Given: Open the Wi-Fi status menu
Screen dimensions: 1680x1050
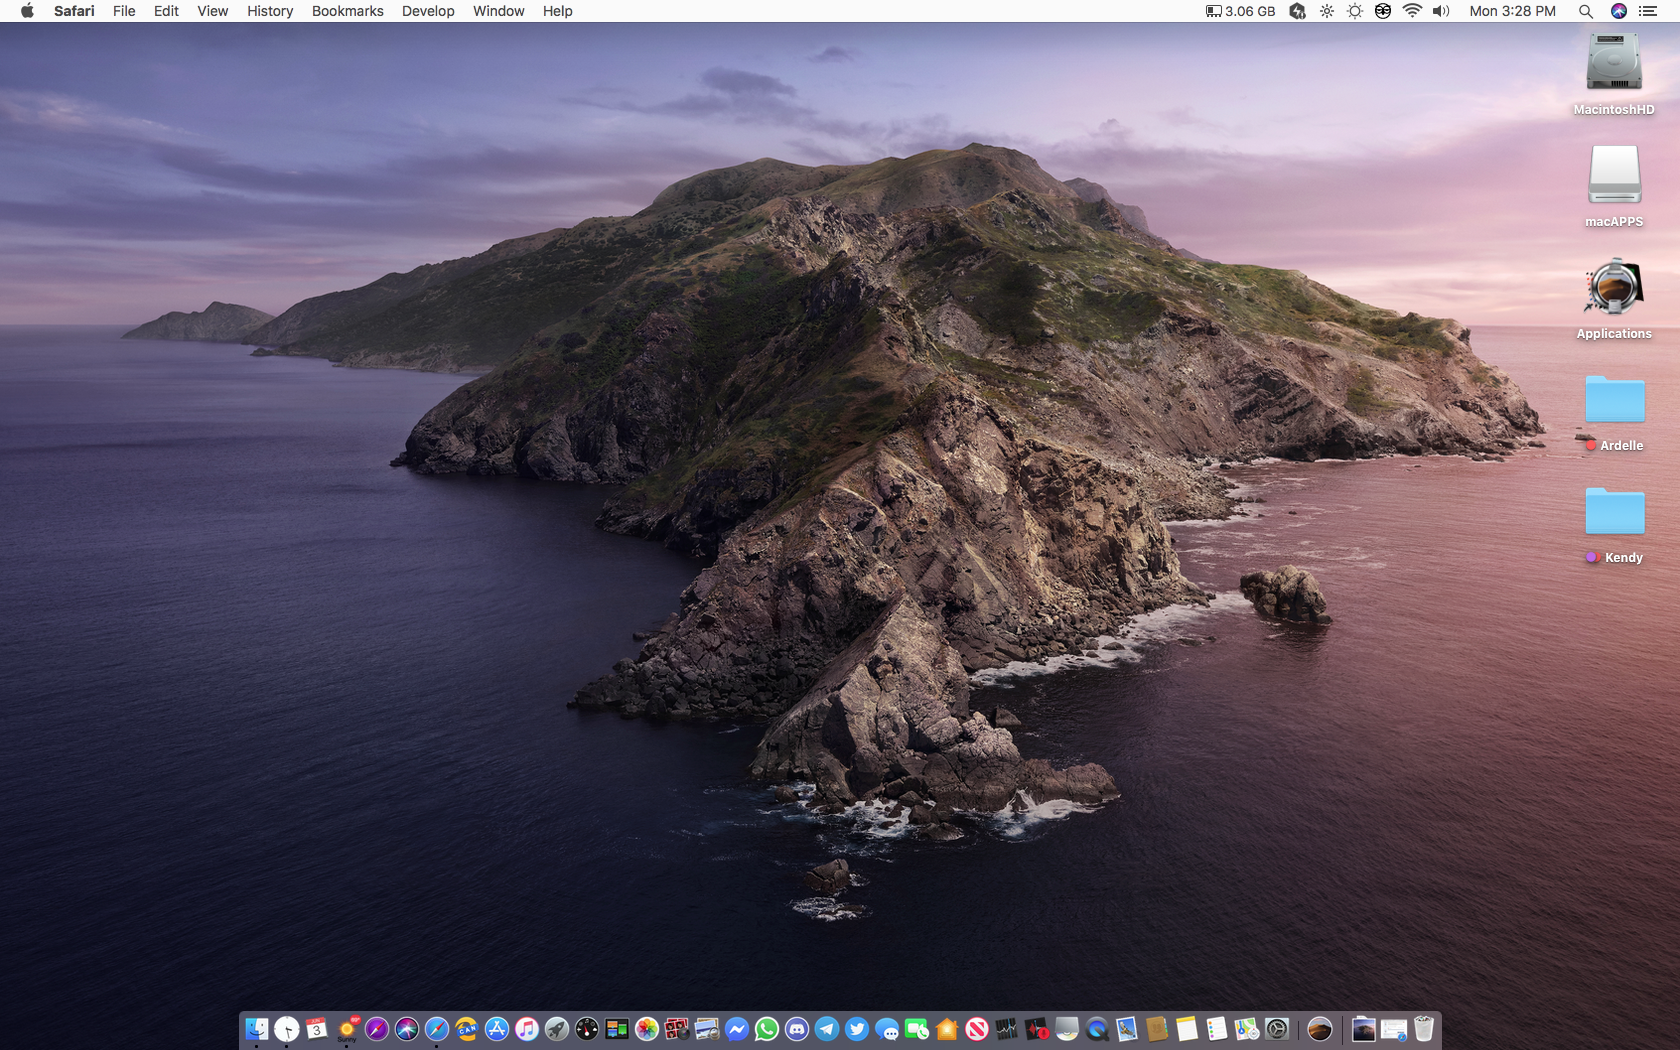Looking at the screenshot, I should tap(1412, 11).
